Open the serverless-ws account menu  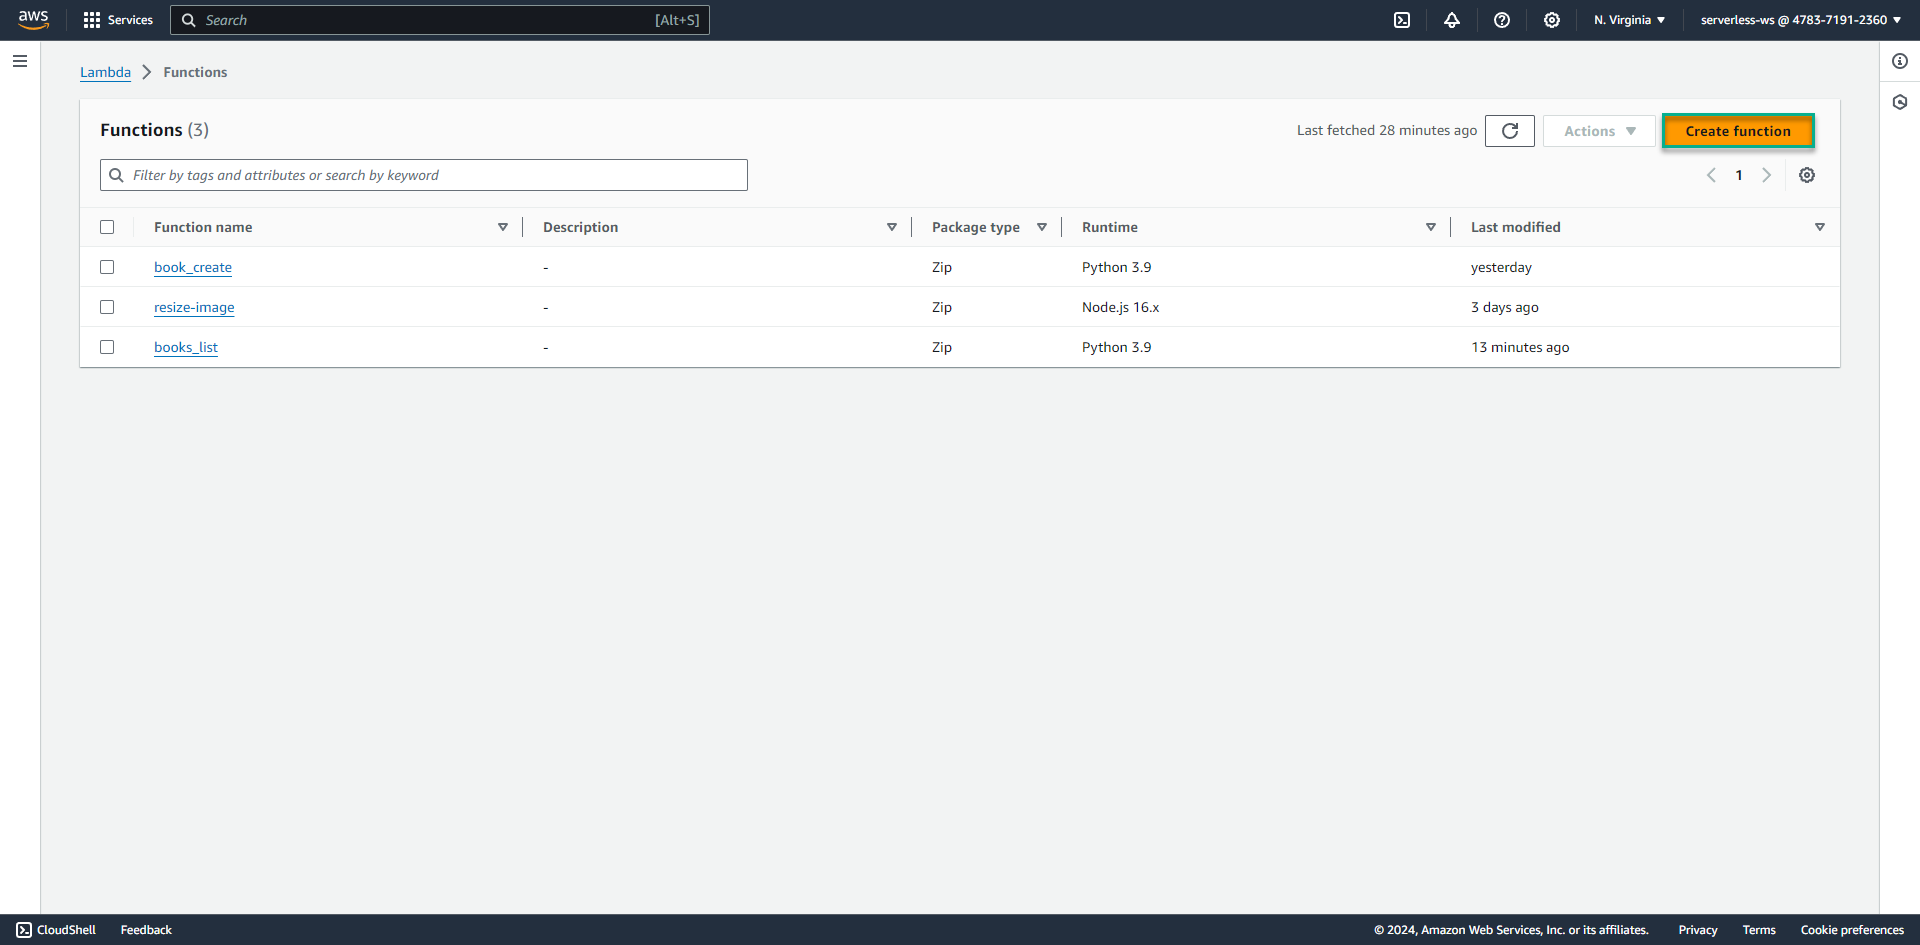coord(1801,20)
